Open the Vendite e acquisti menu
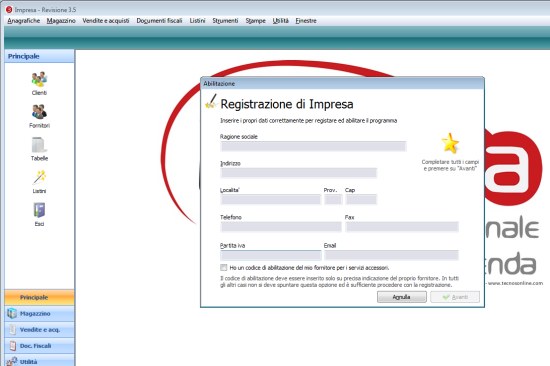550x366 pixels. [x=106, y=21]
